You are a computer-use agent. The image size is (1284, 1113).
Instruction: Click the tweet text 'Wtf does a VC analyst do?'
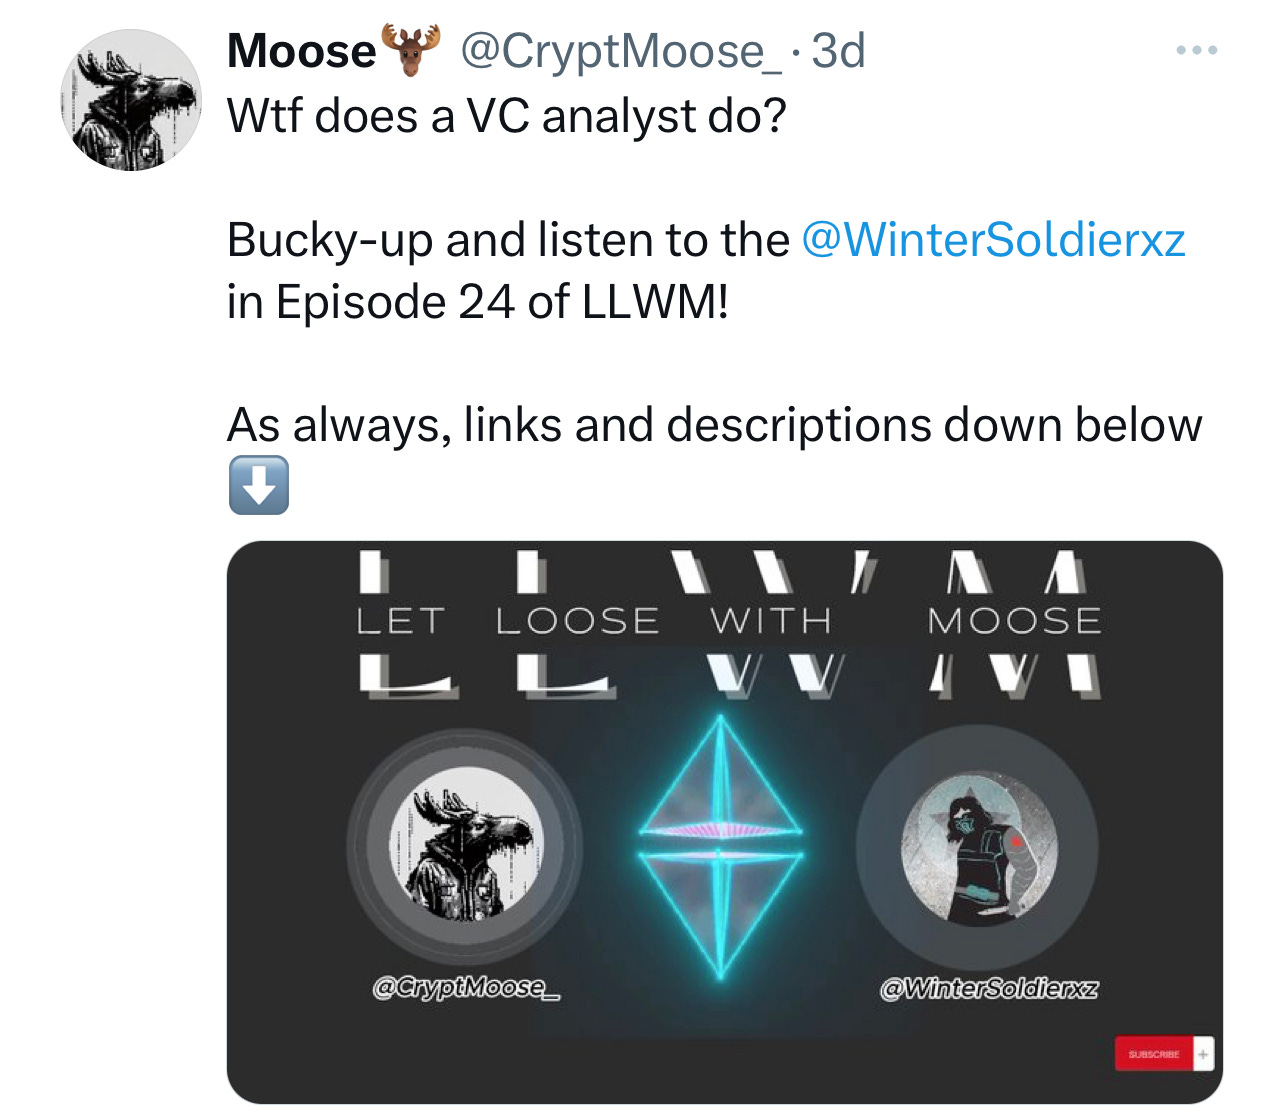pyautogui.click(x=507, y=116)
